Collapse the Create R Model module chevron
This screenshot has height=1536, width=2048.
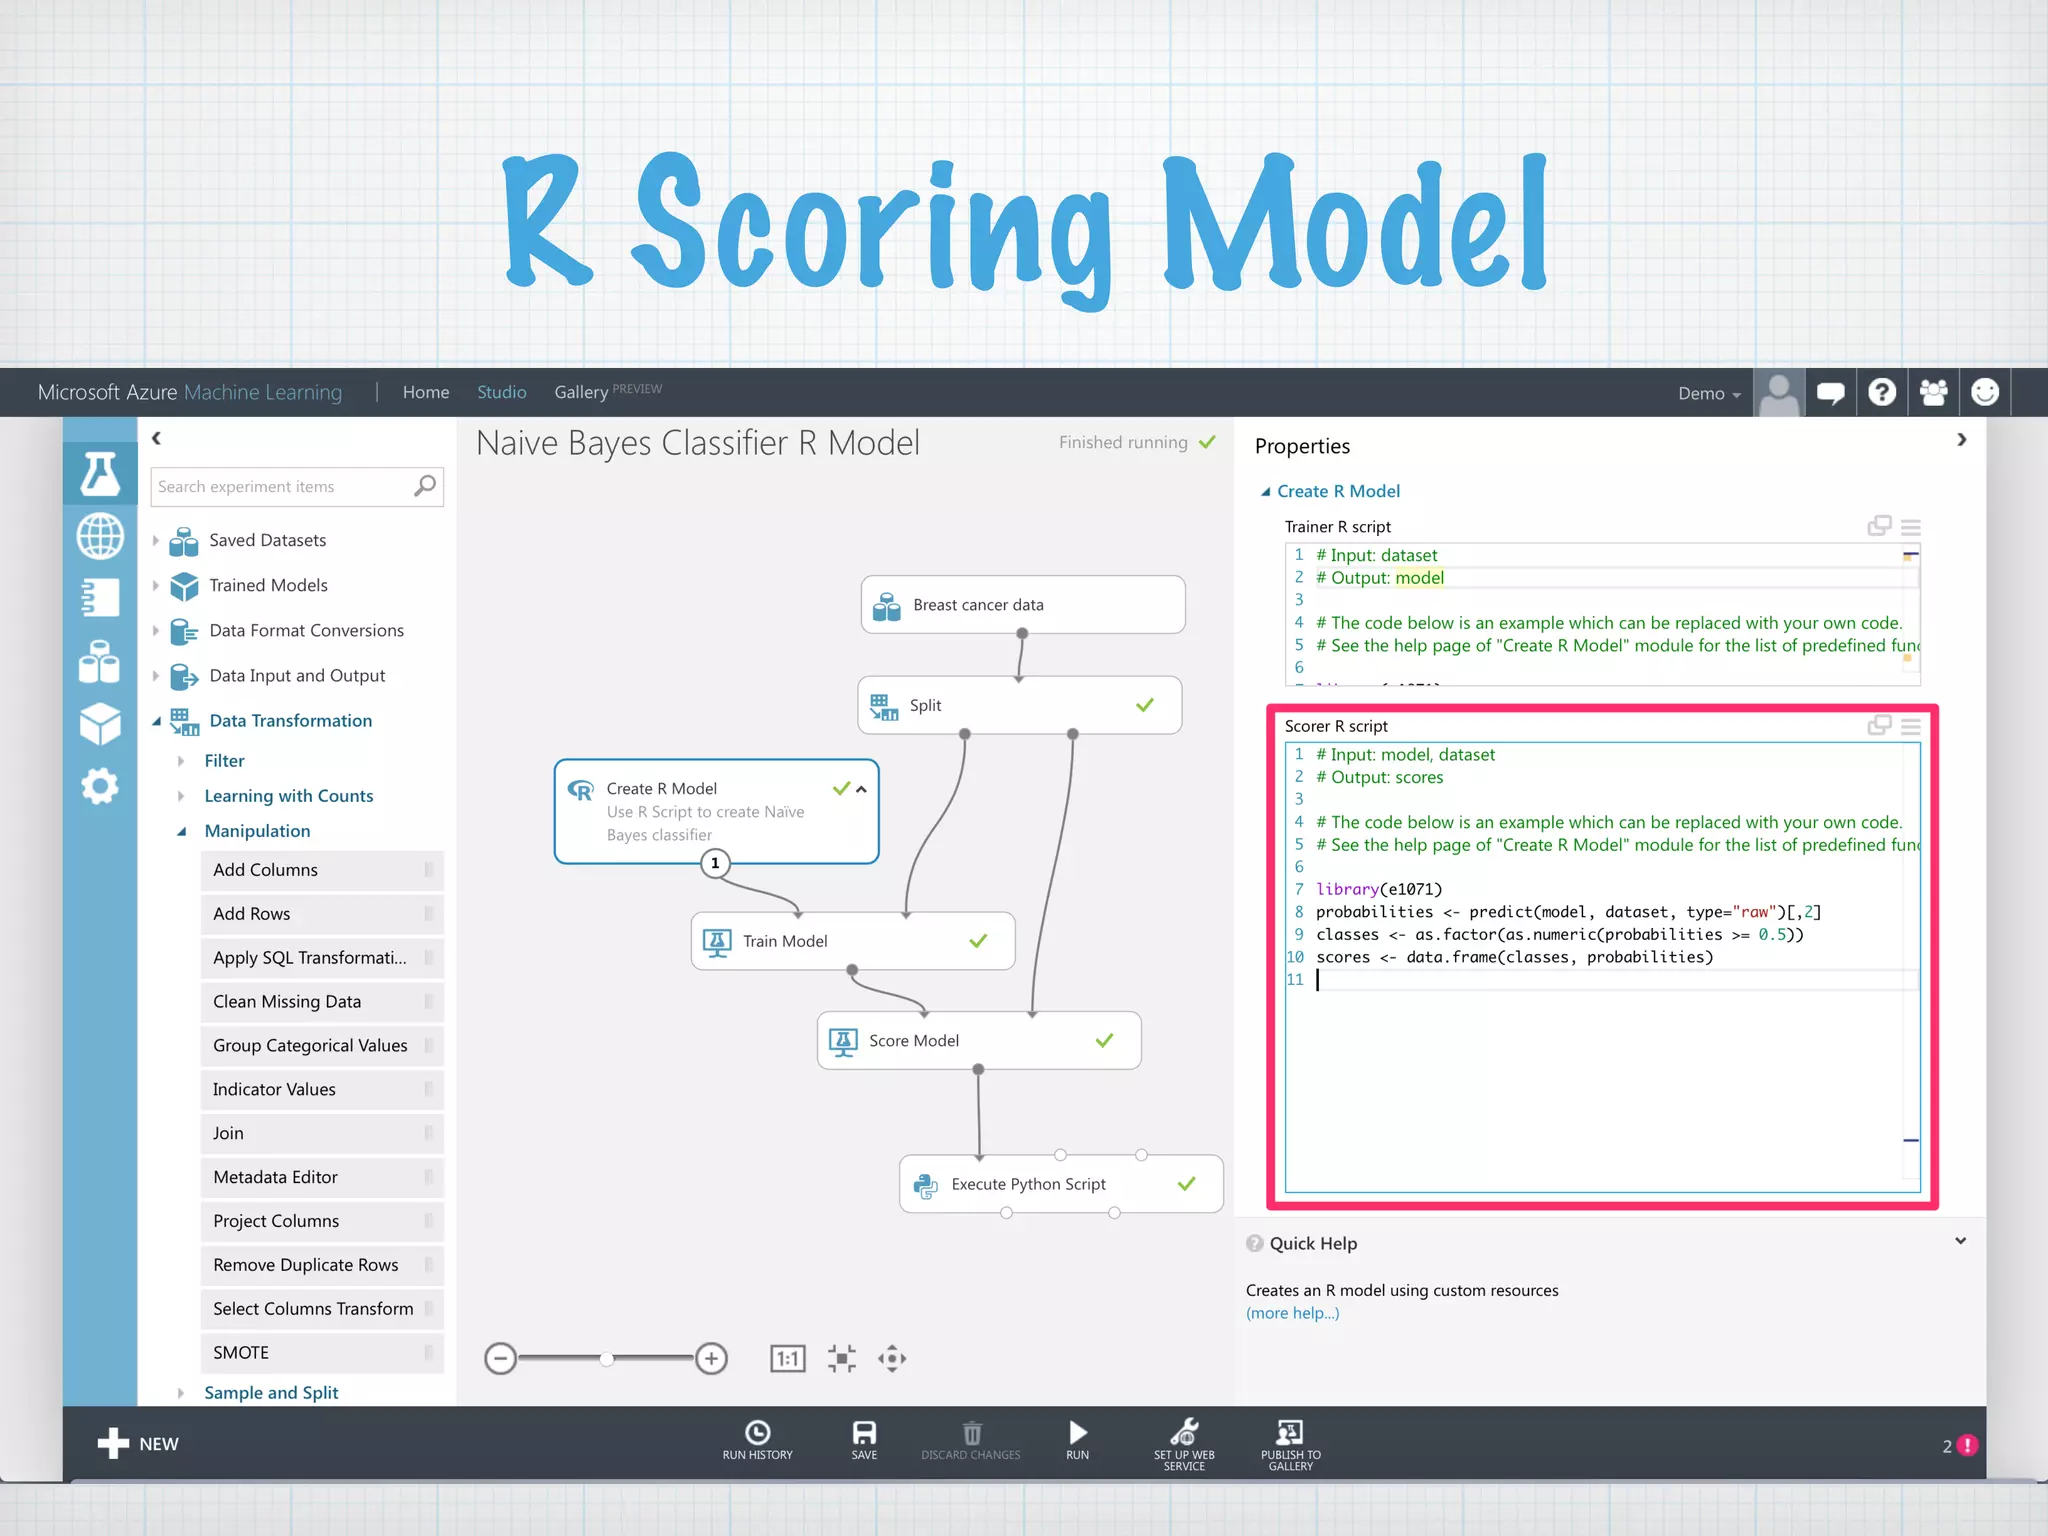click(x=861, y=789)
